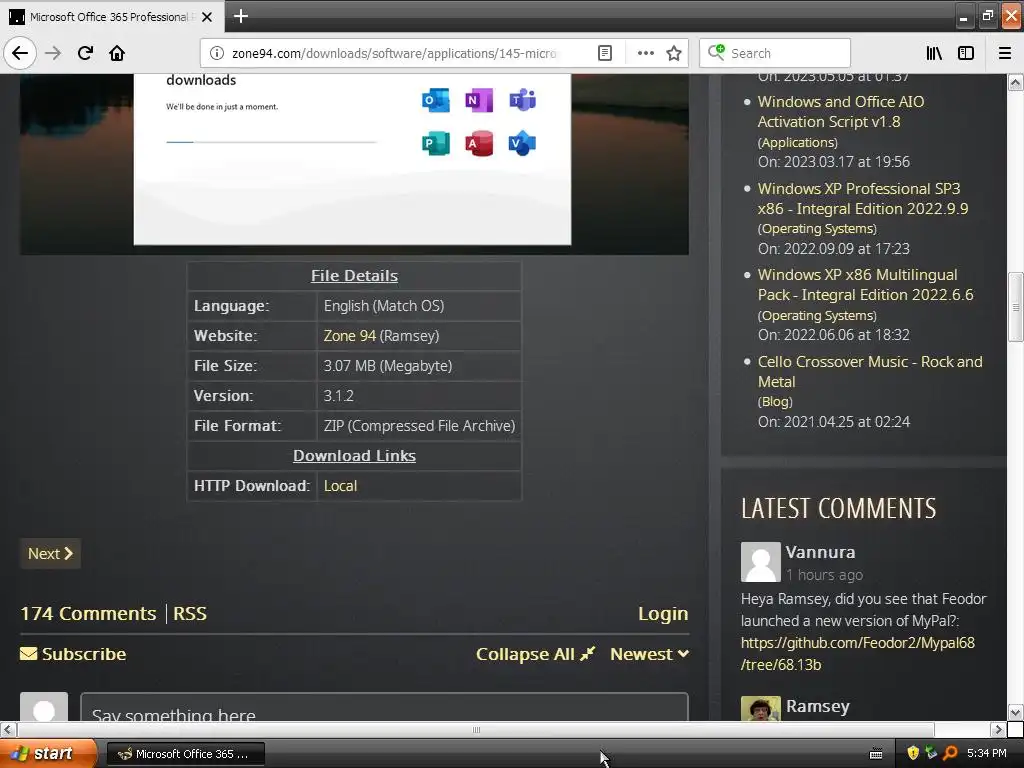The height and width of the screenshot is (768, 1024).
Task: Select the version value 3.1.2
Action: pyautogui.click(x=338, y=396)
